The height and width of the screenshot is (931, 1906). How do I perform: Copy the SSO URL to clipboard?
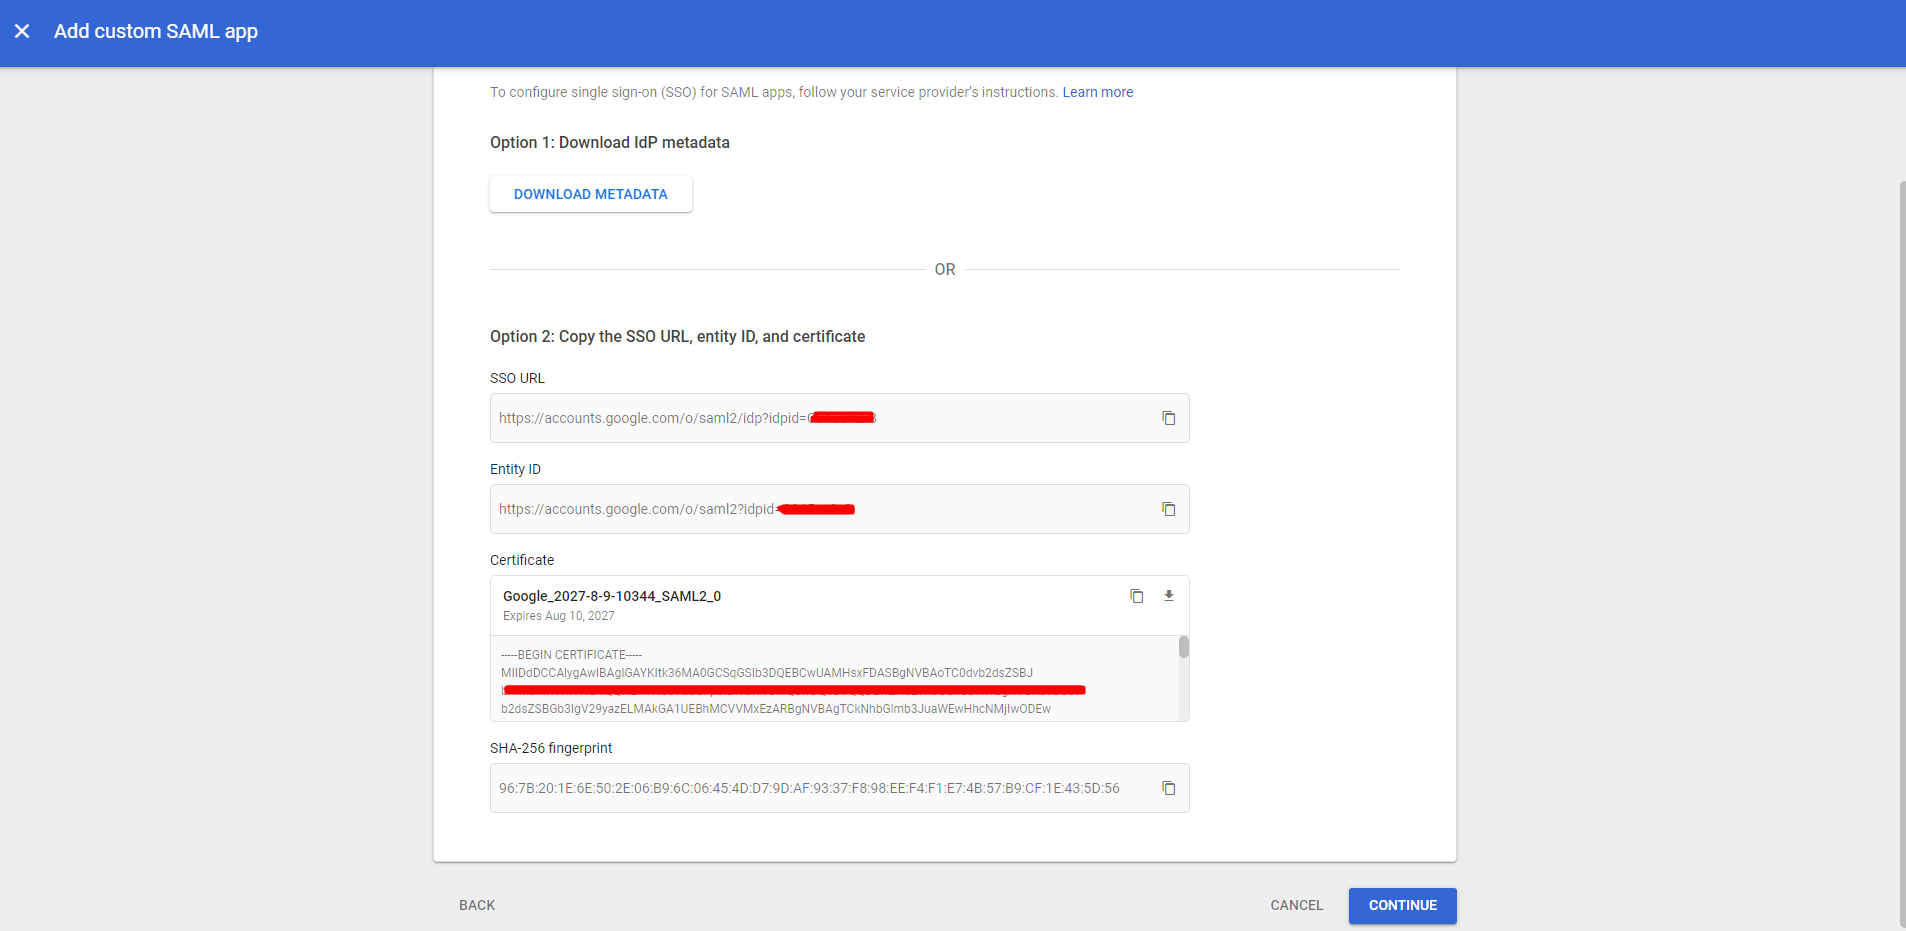pyautogui.click(x=1168, y=418)
